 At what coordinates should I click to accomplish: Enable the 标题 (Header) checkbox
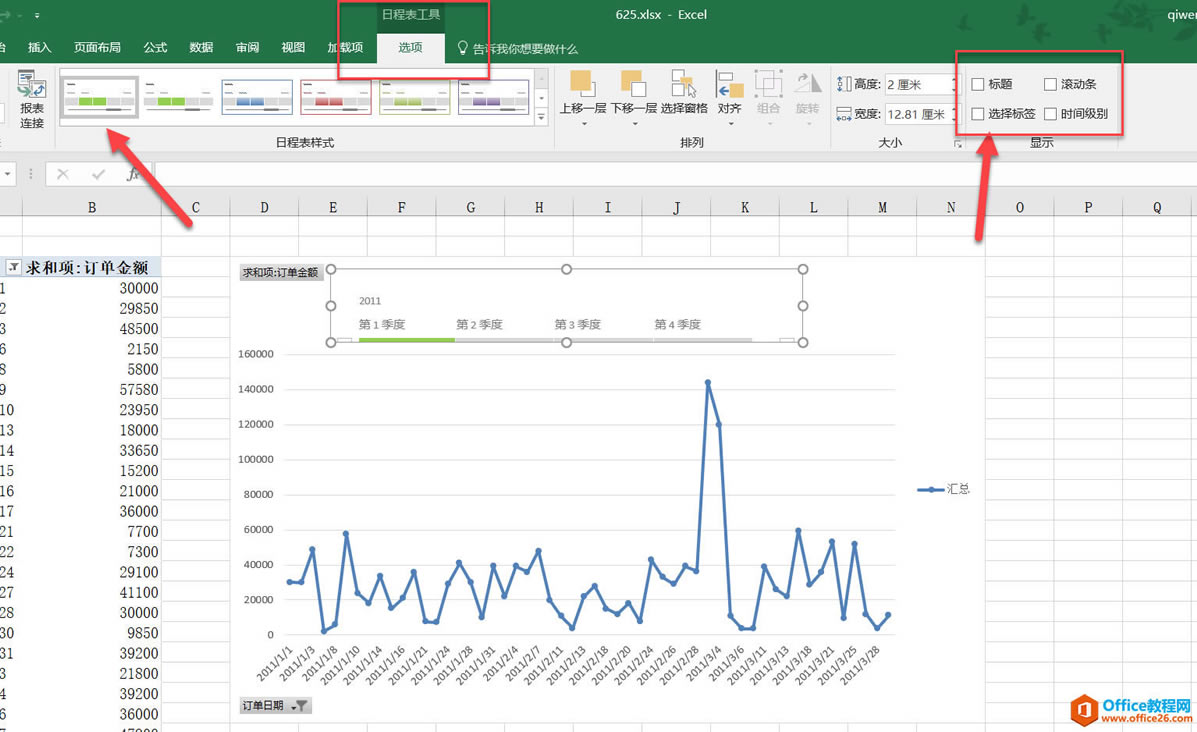click(x=976, y=84)
